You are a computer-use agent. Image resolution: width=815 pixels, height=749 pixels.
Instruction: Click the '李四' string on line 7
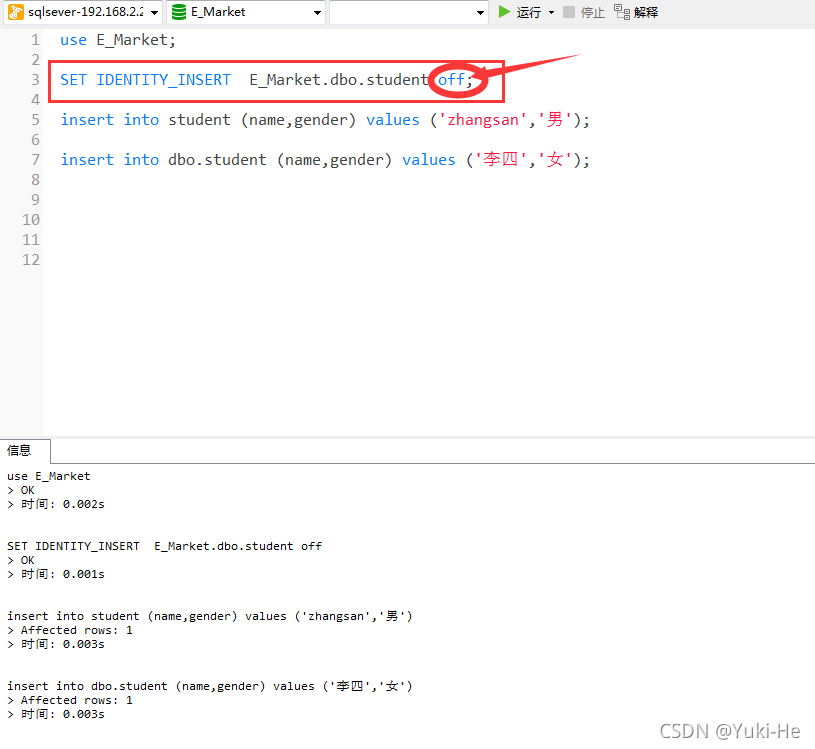(501, 160)
